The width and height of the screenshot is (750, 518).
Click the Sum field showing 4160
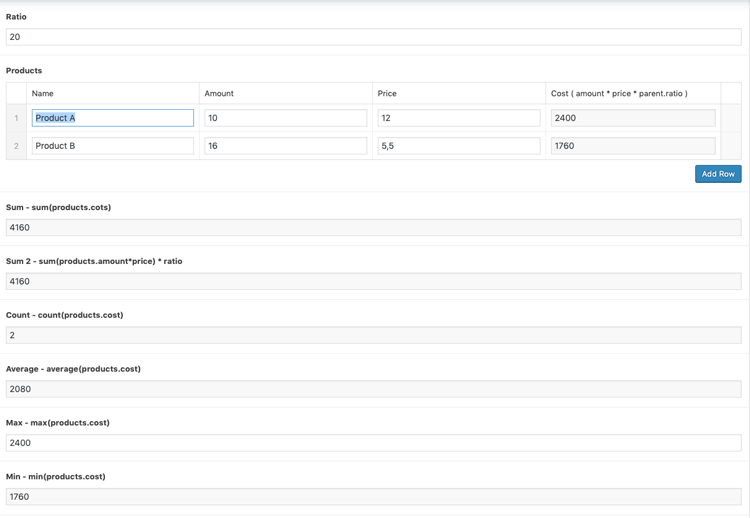point(374,228)
